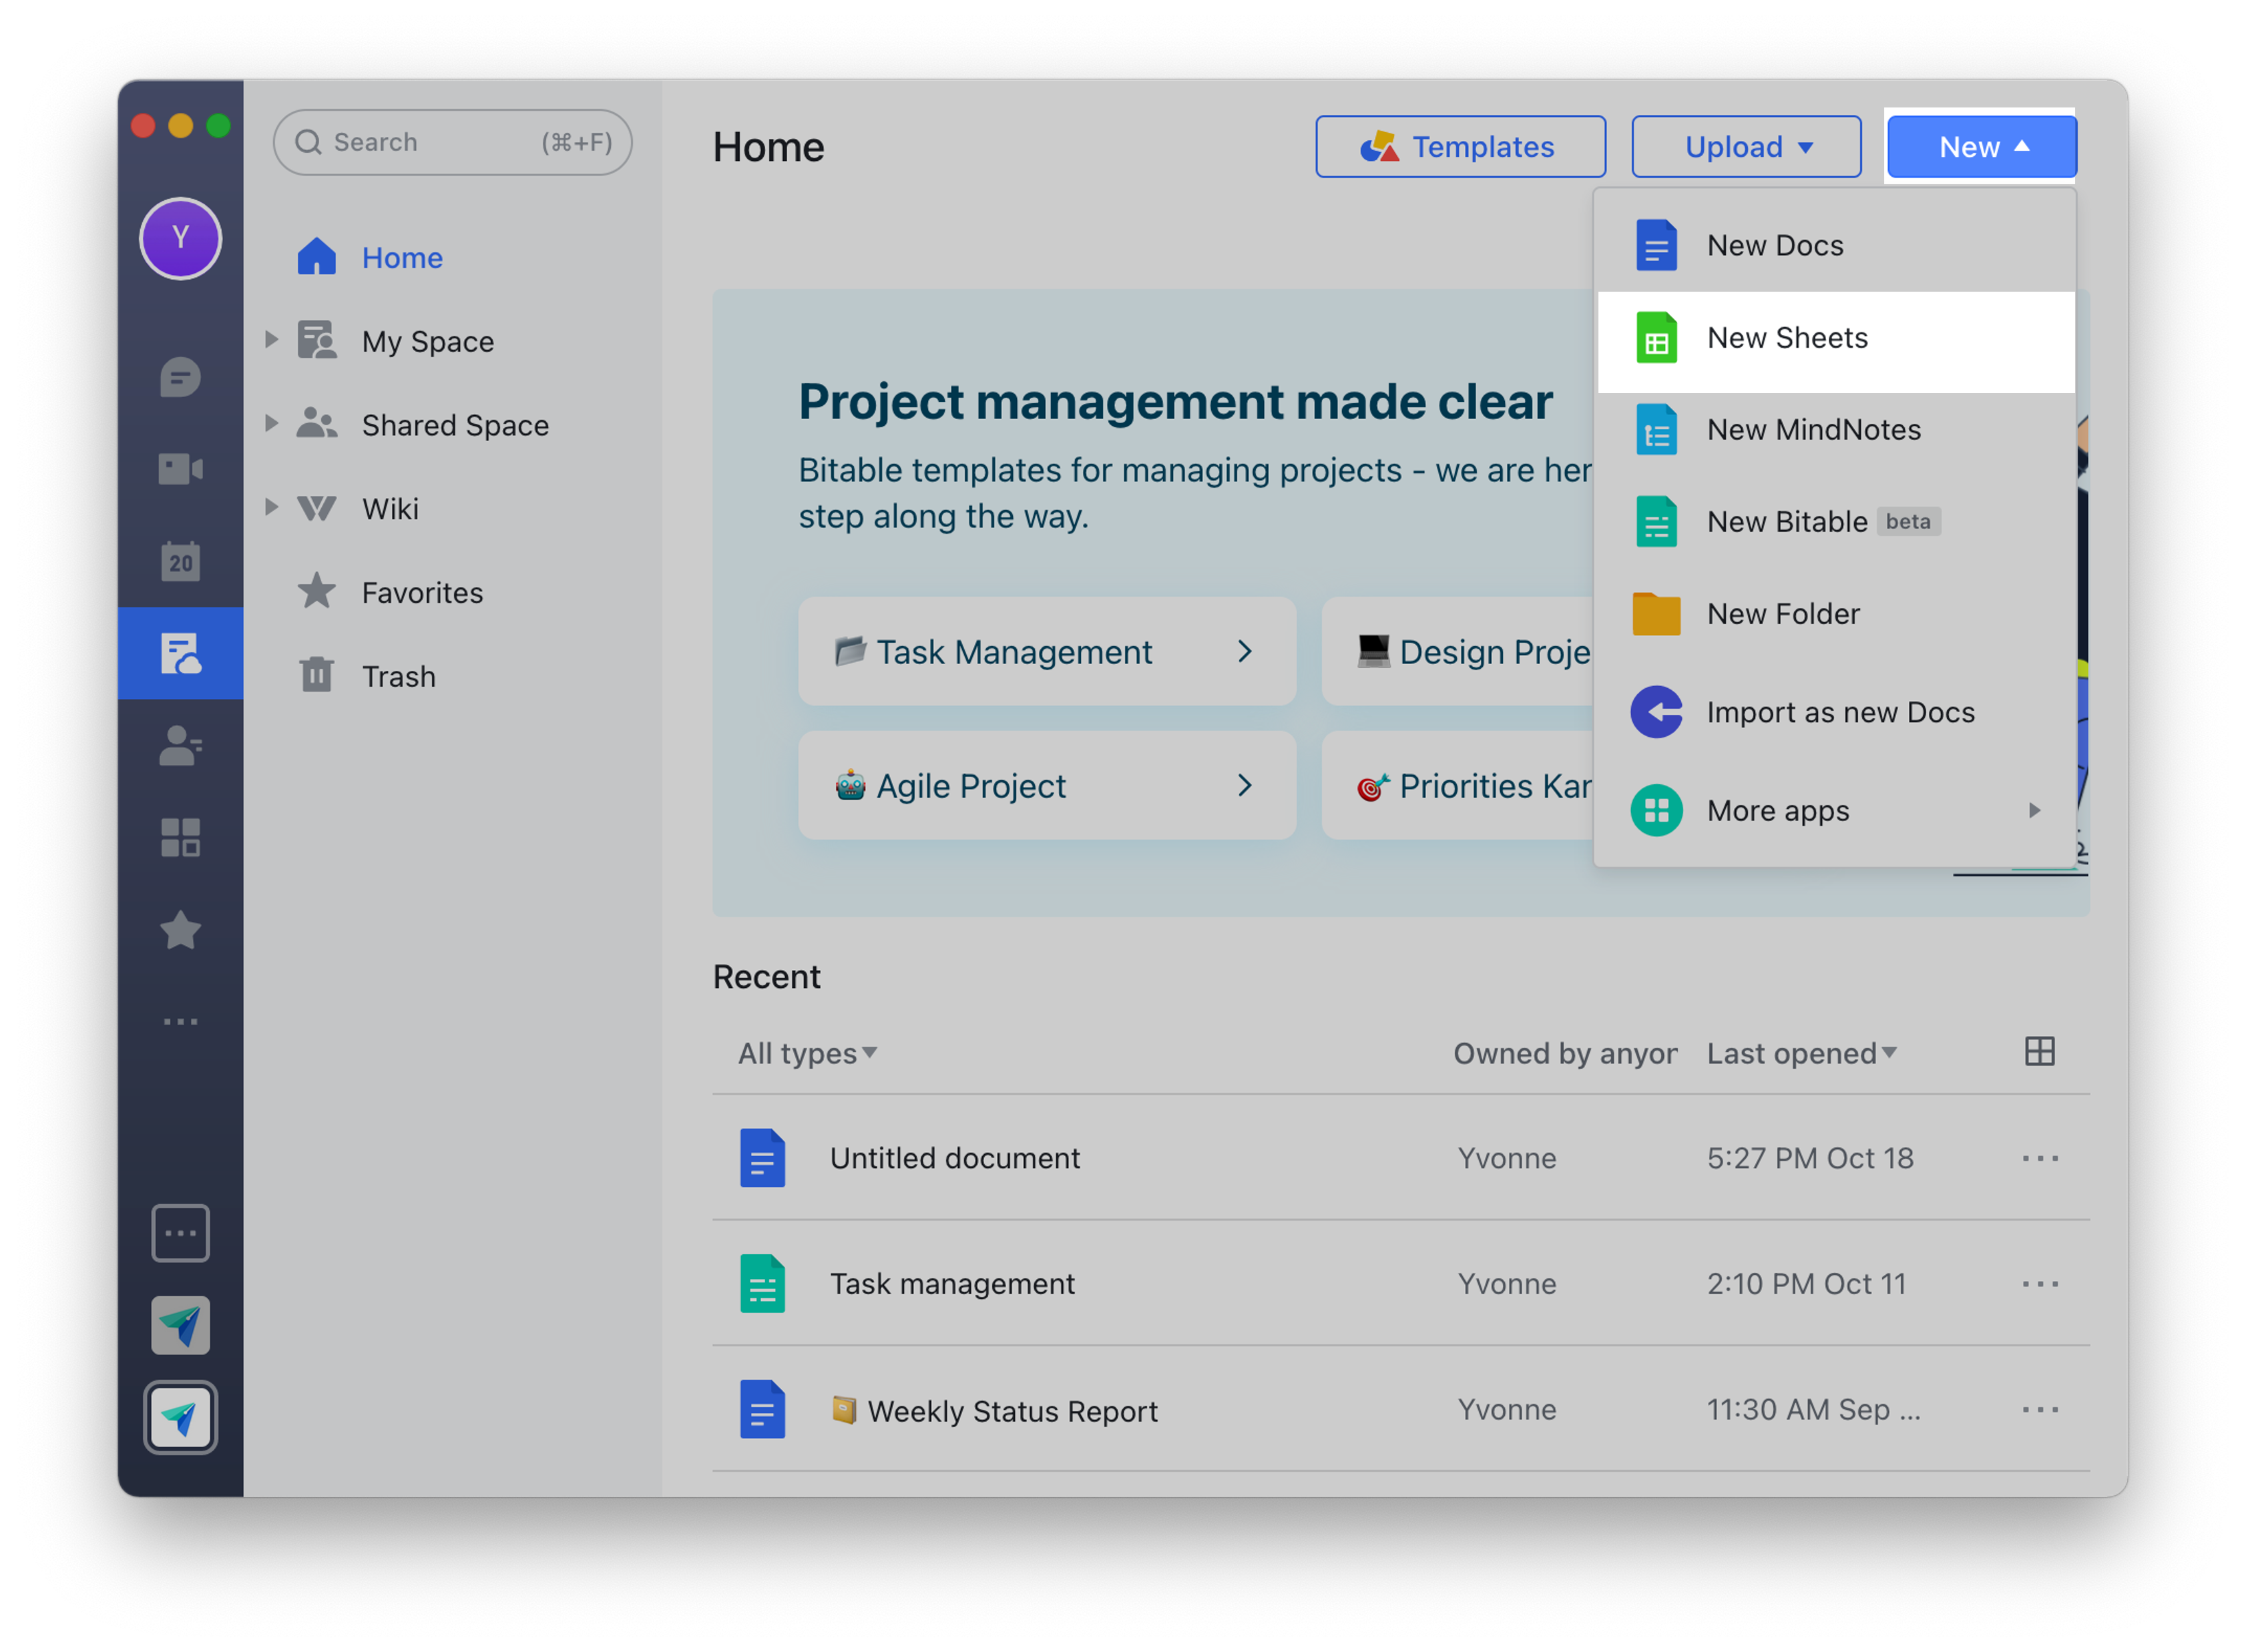Open the All types filter dropdown

coord(806,1052)
